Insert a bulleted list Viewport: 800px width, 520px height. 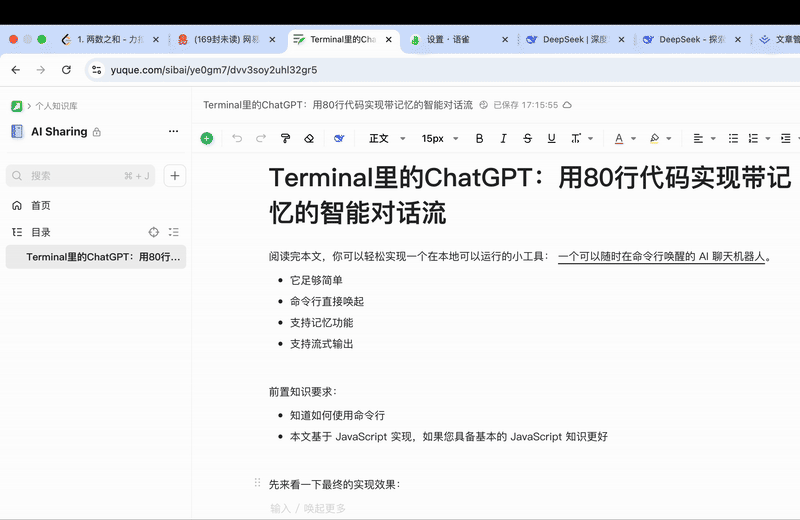733,138
